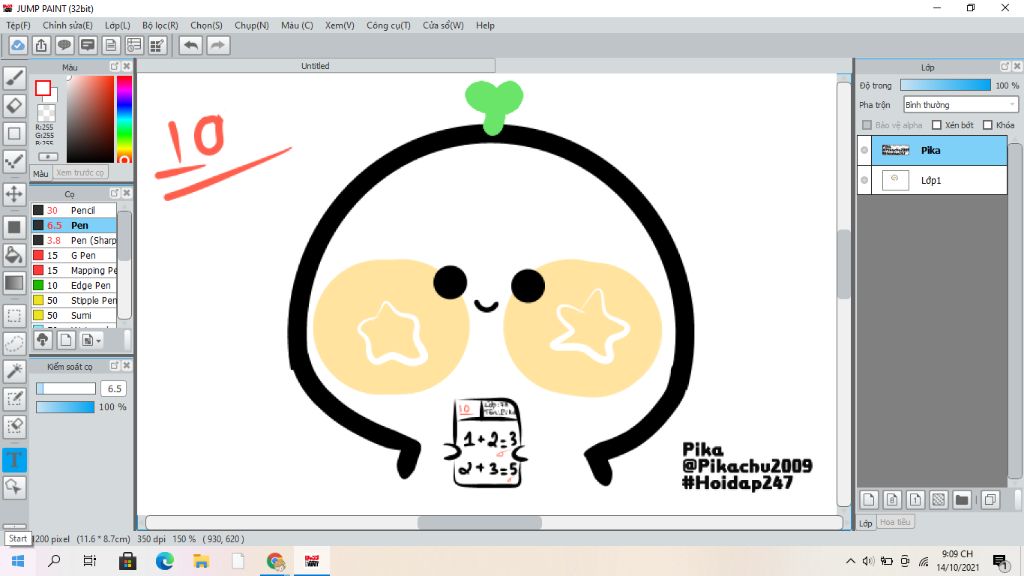Open Công cụ(T) menu
Screen dimensions: 1024x576
coord(389,25)
